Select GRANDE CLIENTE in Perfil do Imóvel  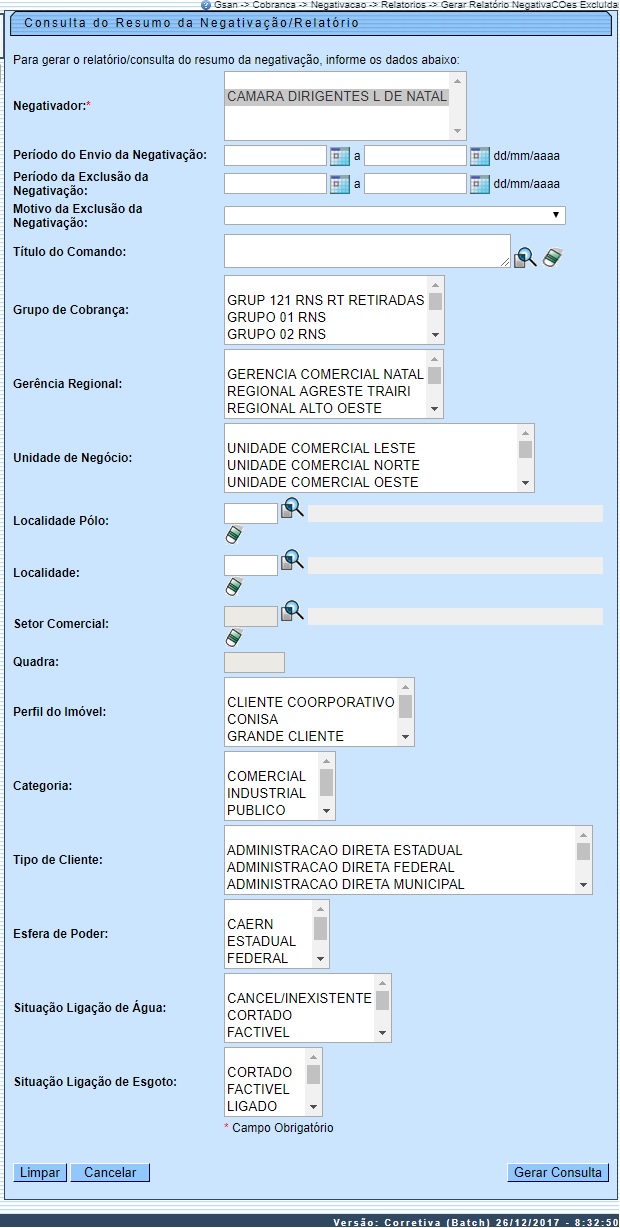[285, 737]
